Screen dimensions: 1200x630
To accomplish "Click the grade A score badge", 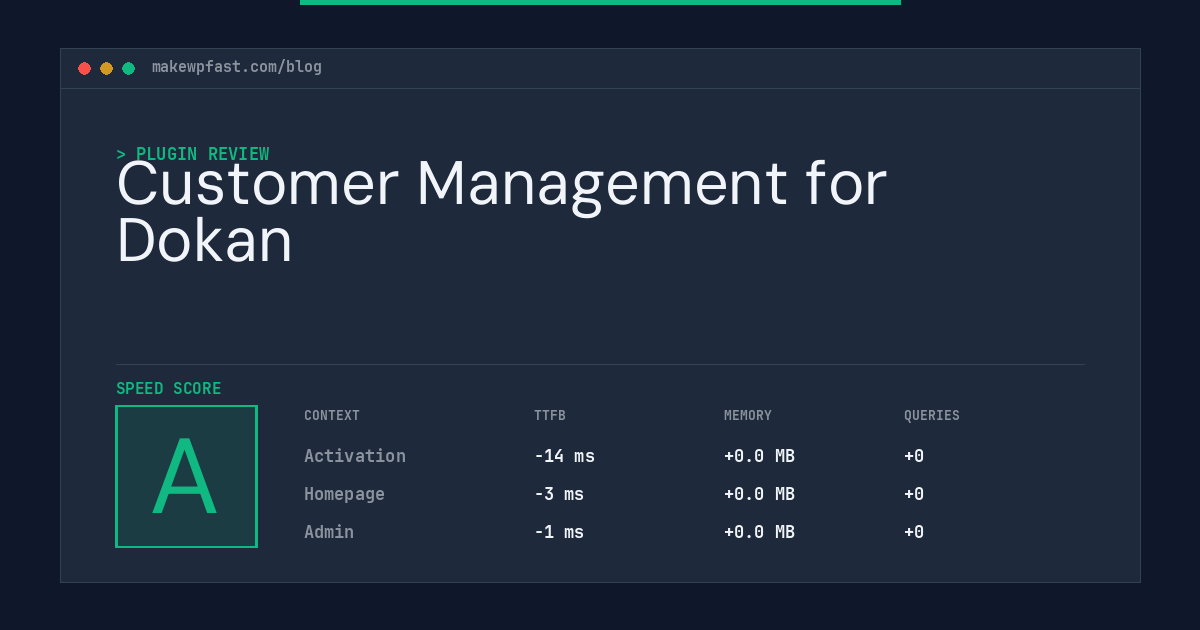I will (x=186, y=476).
